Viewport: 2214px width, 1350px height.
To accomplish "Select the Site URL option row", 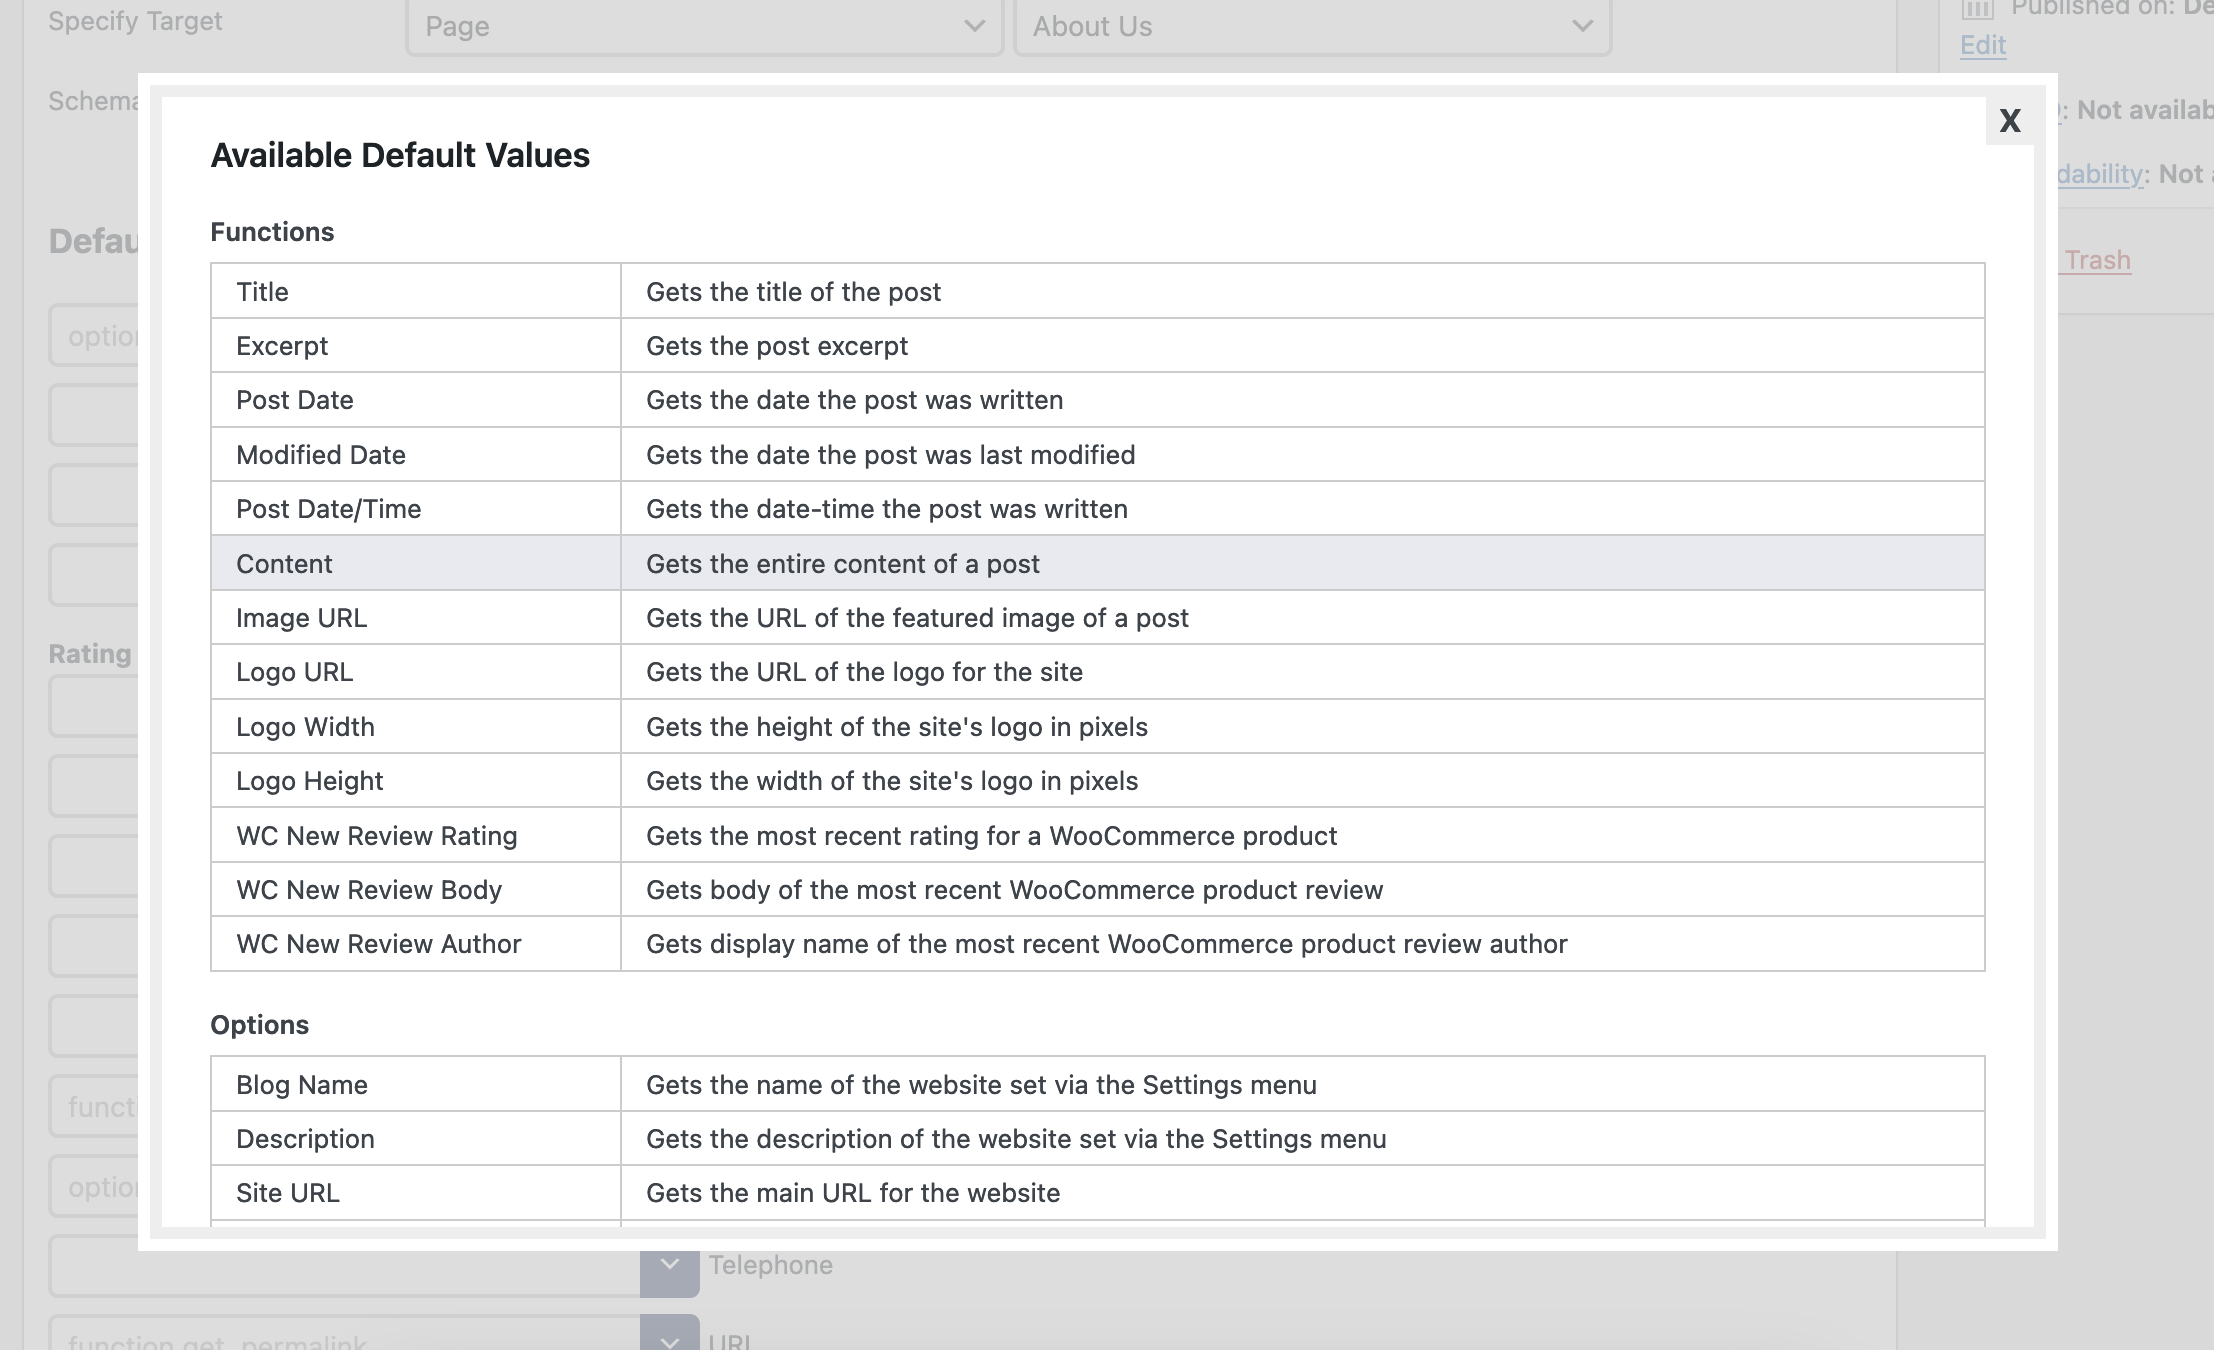I will 1097,1193.
